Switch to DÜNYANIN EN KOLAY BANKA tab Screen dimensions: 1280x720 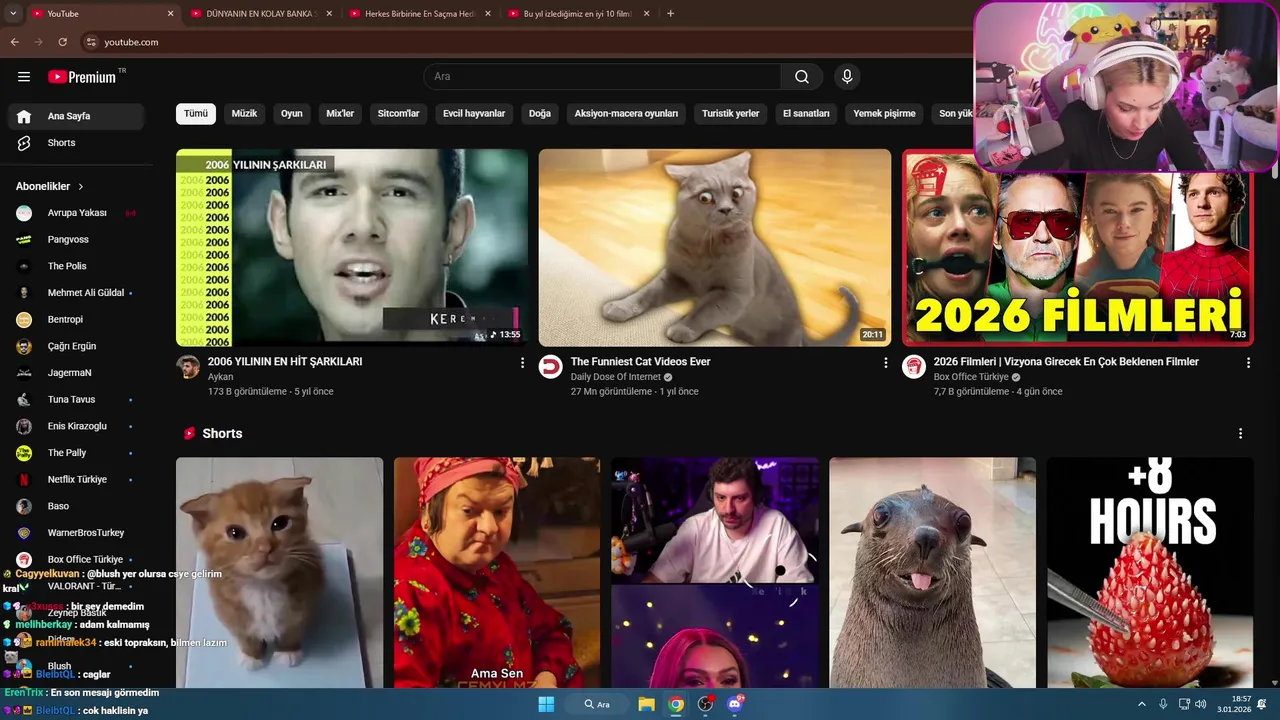pos(260,14)
